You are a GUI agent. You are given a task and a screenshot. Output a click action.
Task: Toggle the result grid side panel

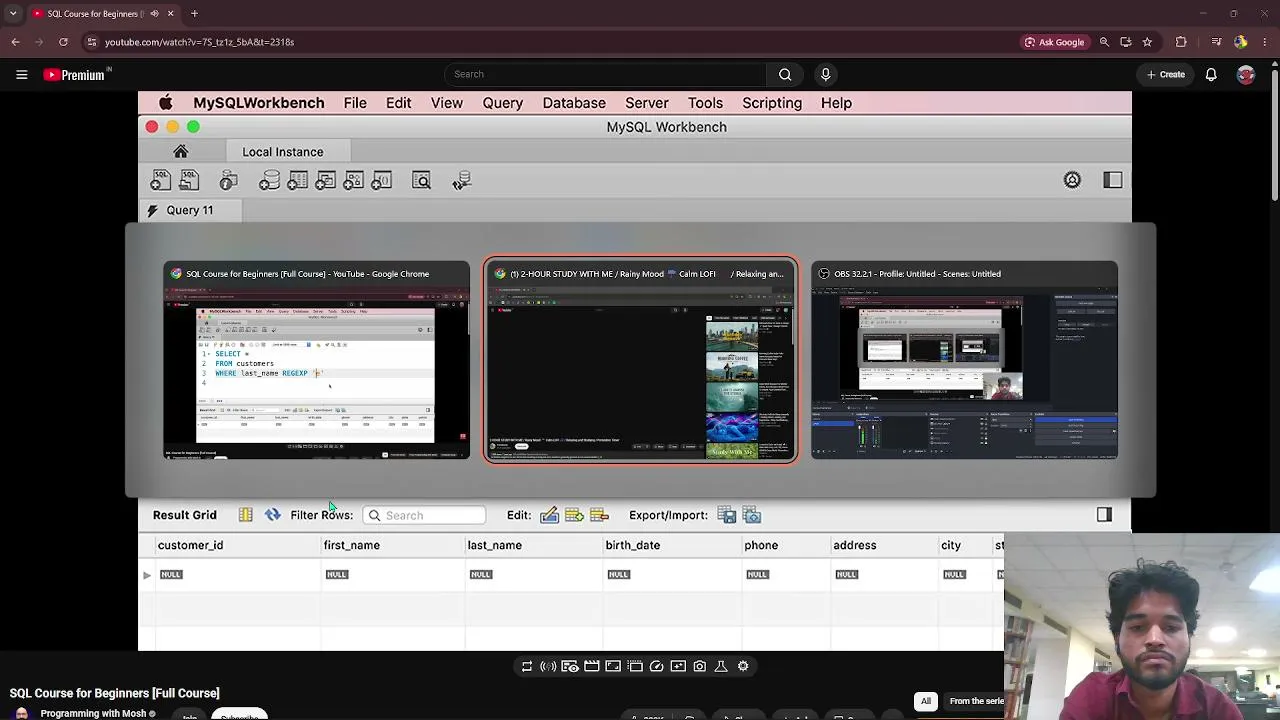click(x=1104, y=515)
